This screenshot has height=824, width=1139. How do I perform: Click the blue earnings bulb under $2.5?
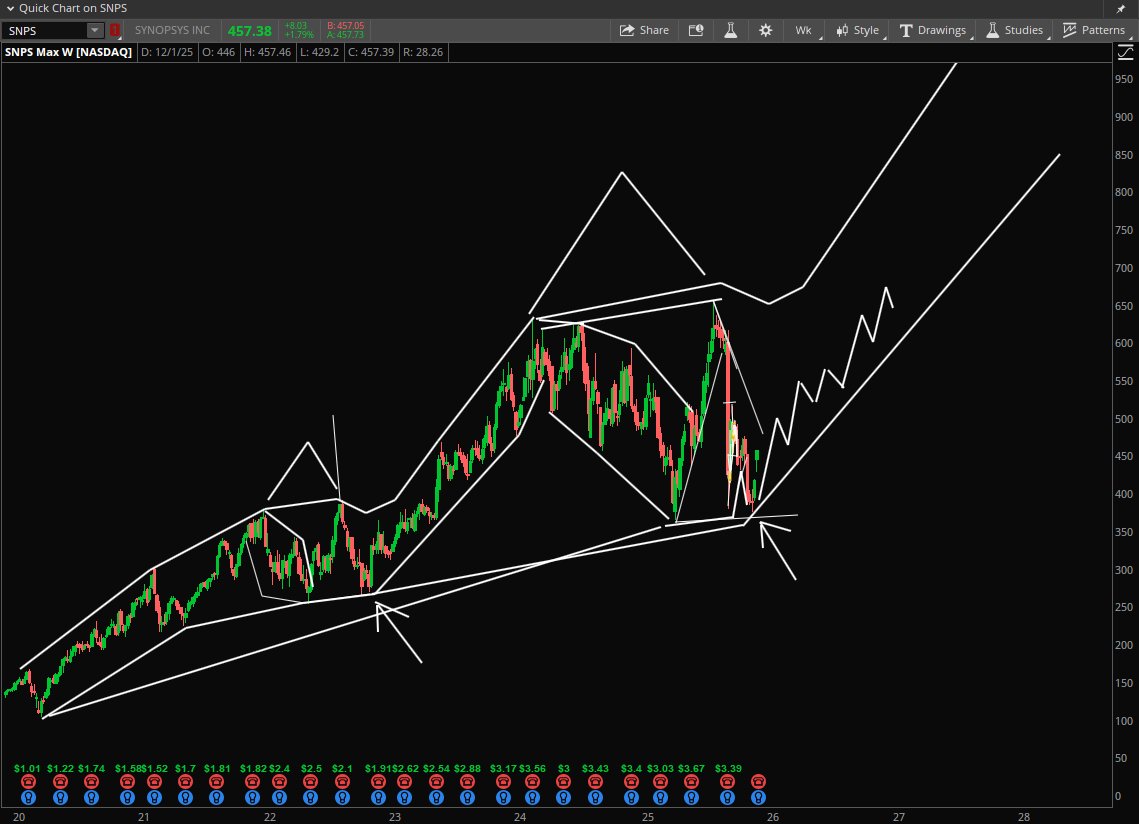311,798
